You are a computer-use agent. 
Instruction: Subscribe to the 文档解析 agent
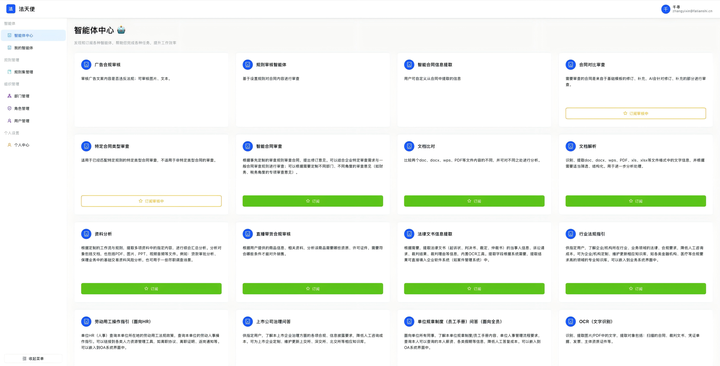[x=636, y=201]
